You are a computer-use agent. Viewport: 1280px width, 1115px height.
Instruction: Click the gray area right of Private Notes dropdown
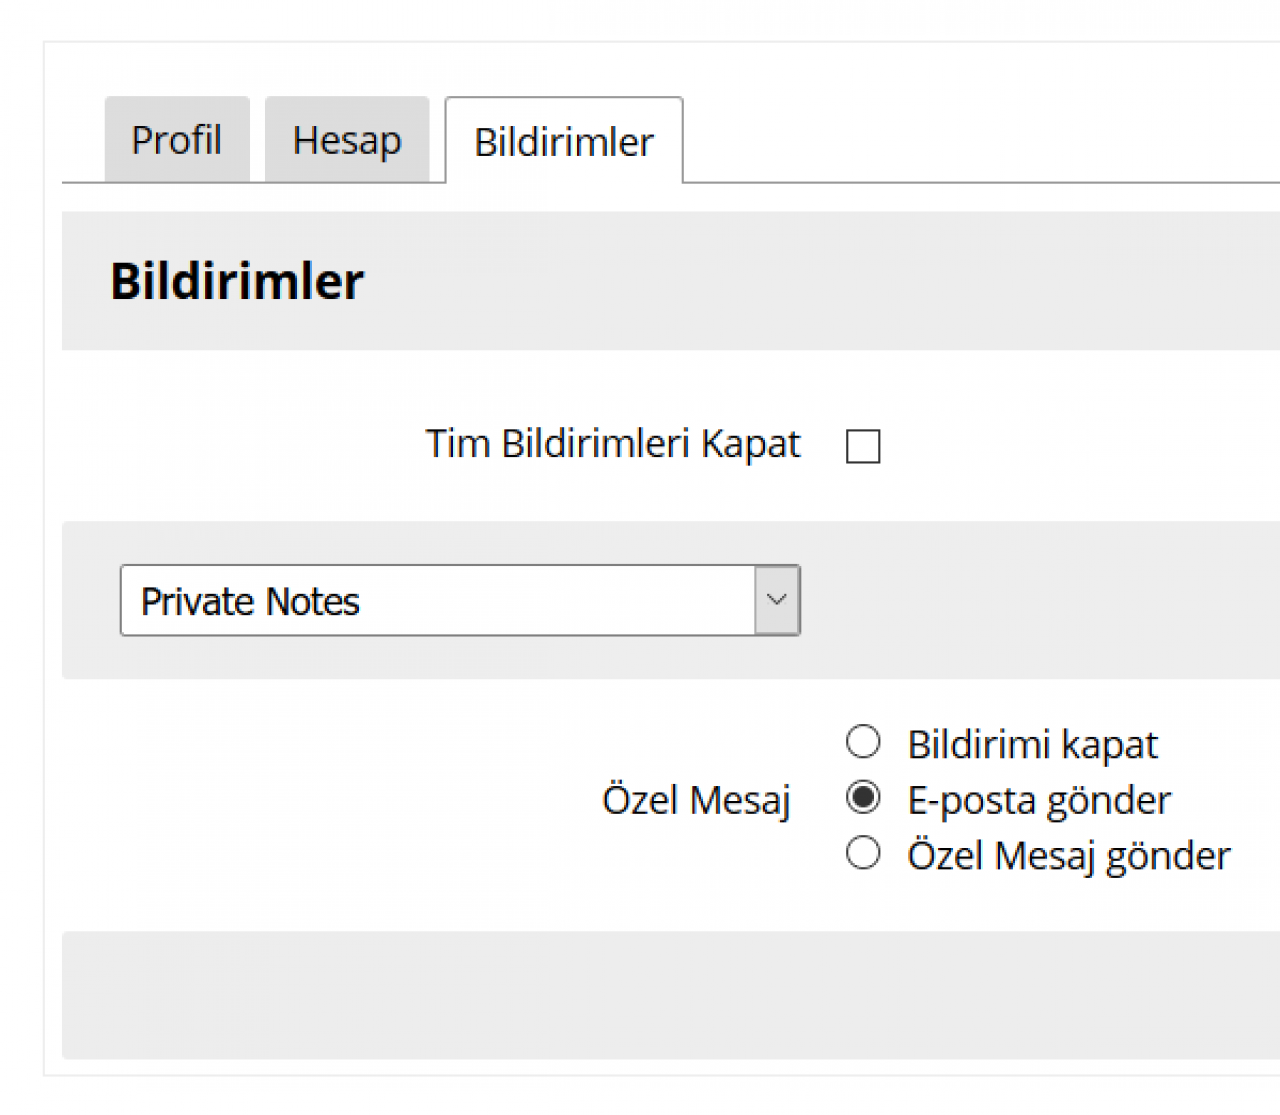[x=1040, y=600]
